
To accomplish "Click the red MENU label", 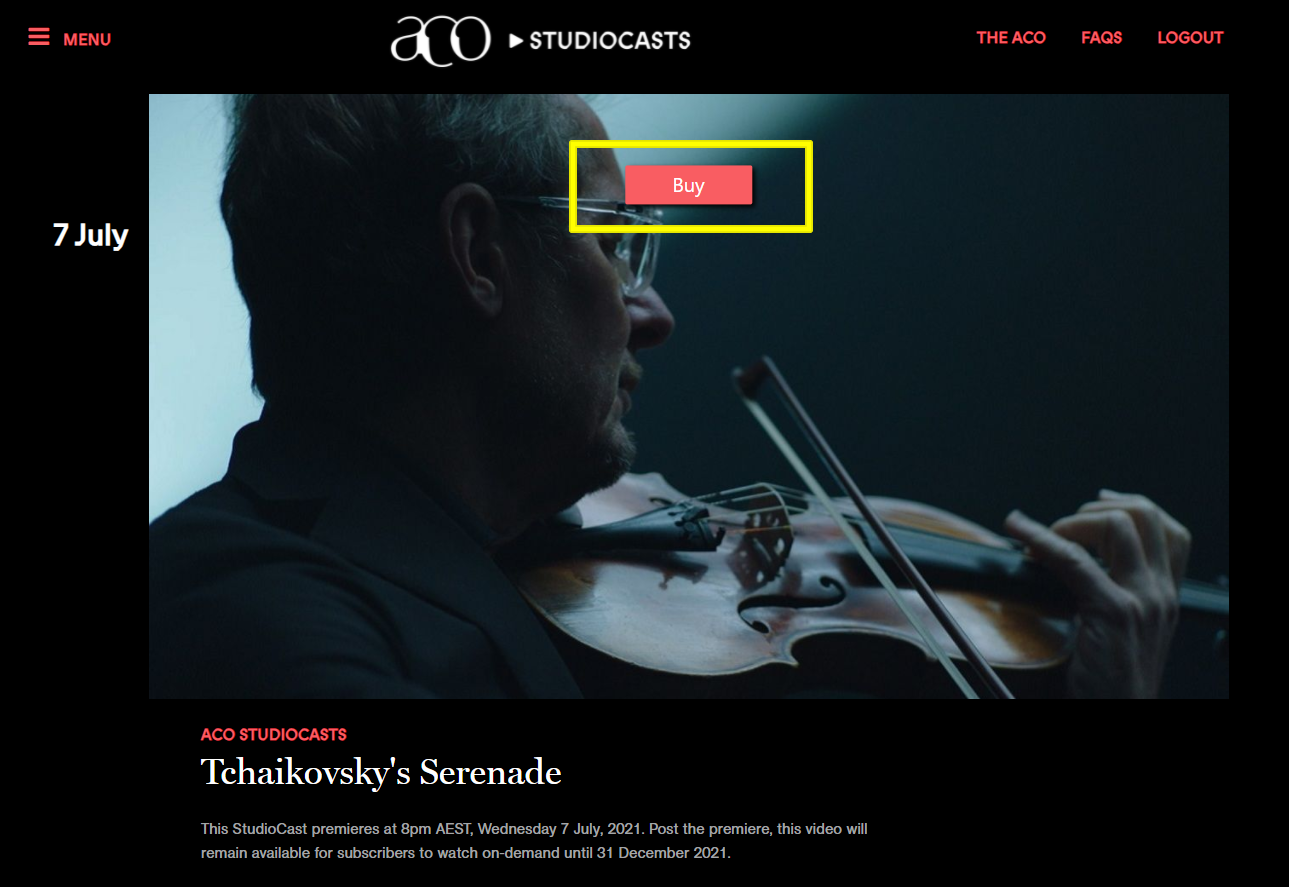I will click(87, 40).
